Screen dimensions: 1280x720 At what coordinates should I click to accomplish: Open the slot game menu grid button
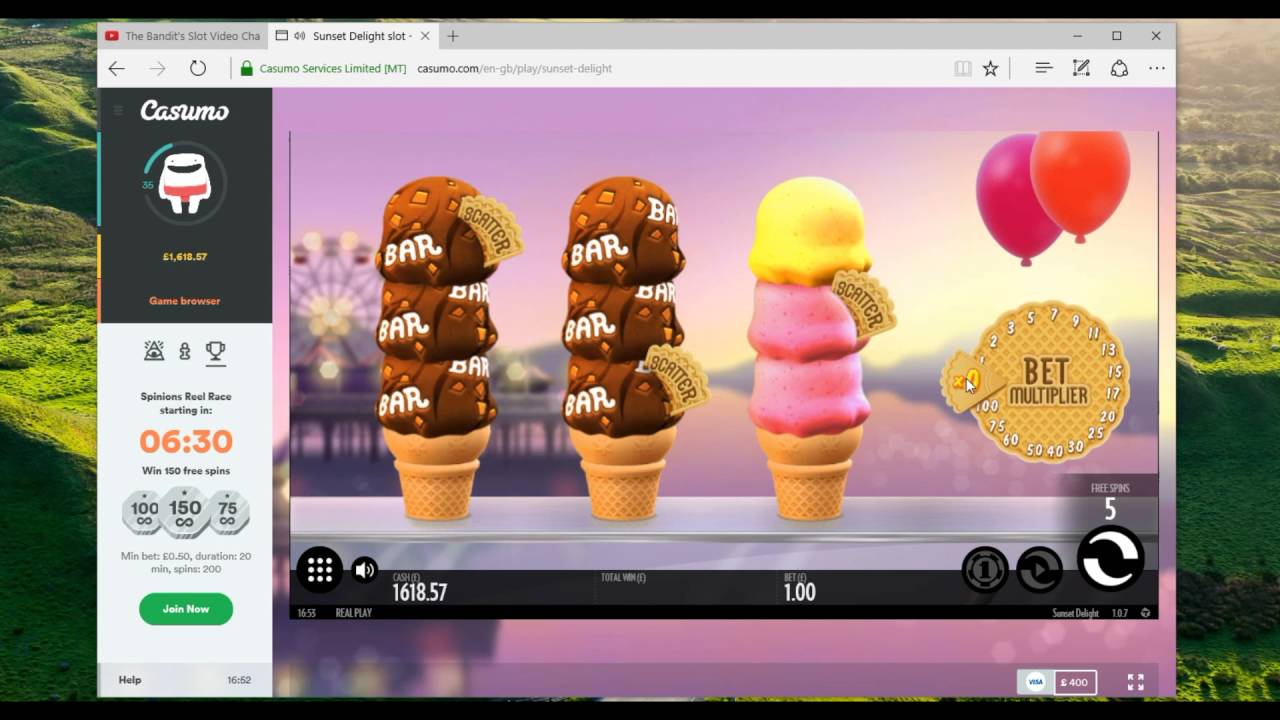tap(319, 570)
